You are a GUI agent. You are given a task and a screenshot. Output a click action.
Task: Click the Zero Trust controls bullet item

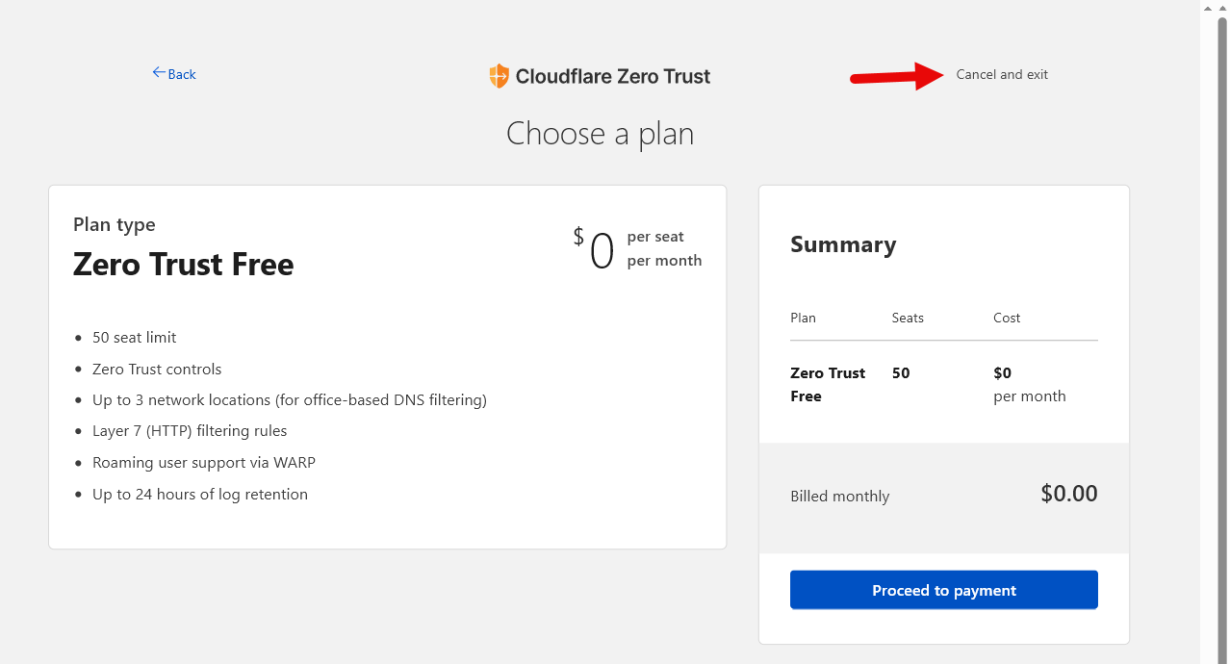tap(157, 369)
